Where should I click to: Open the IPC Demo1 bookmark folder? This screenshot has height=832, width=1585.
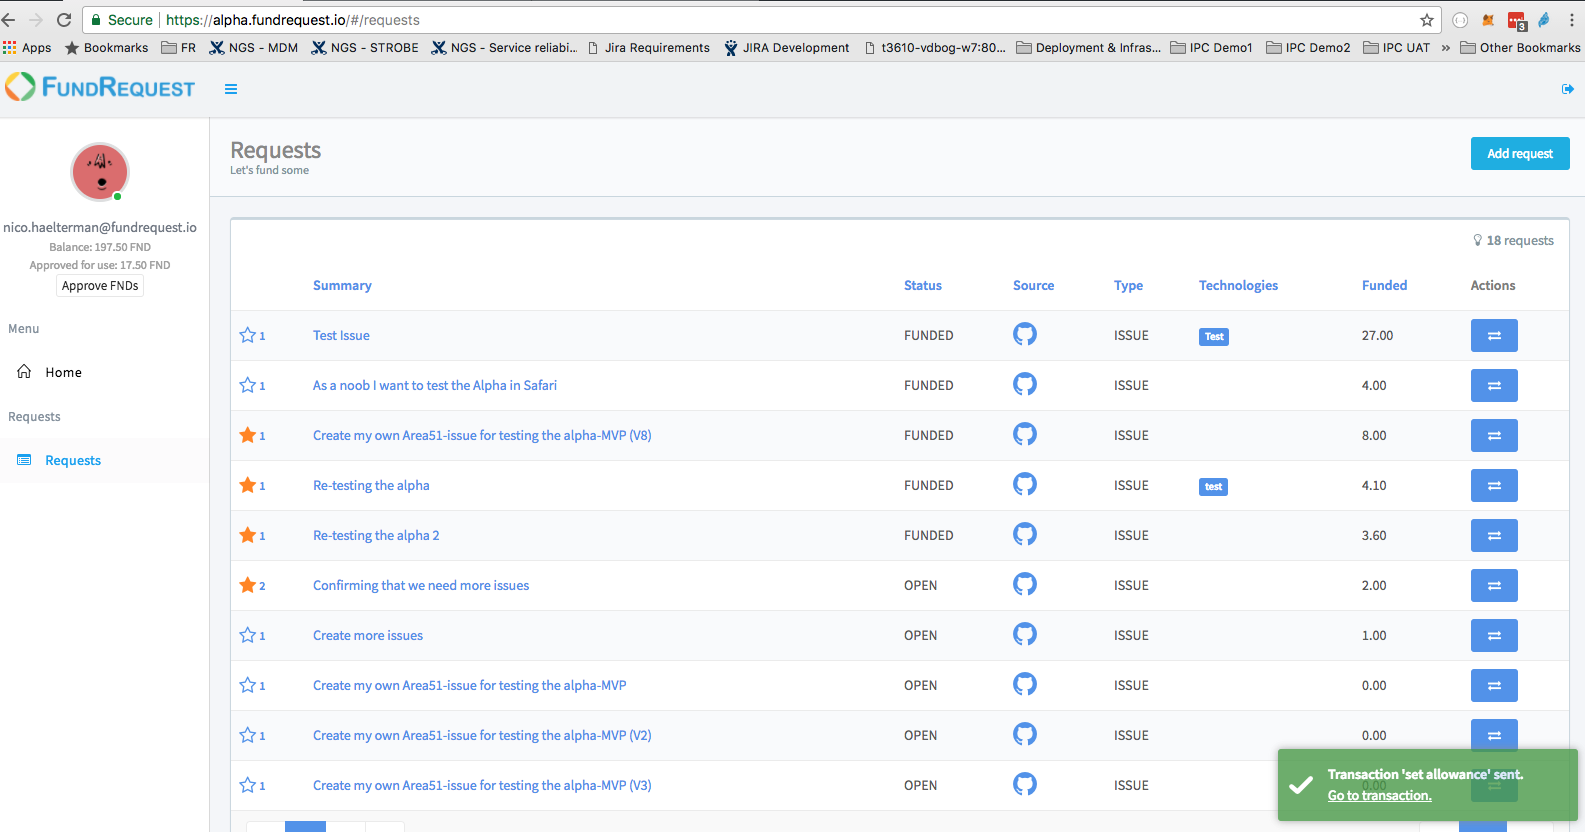click(1211, 47)
